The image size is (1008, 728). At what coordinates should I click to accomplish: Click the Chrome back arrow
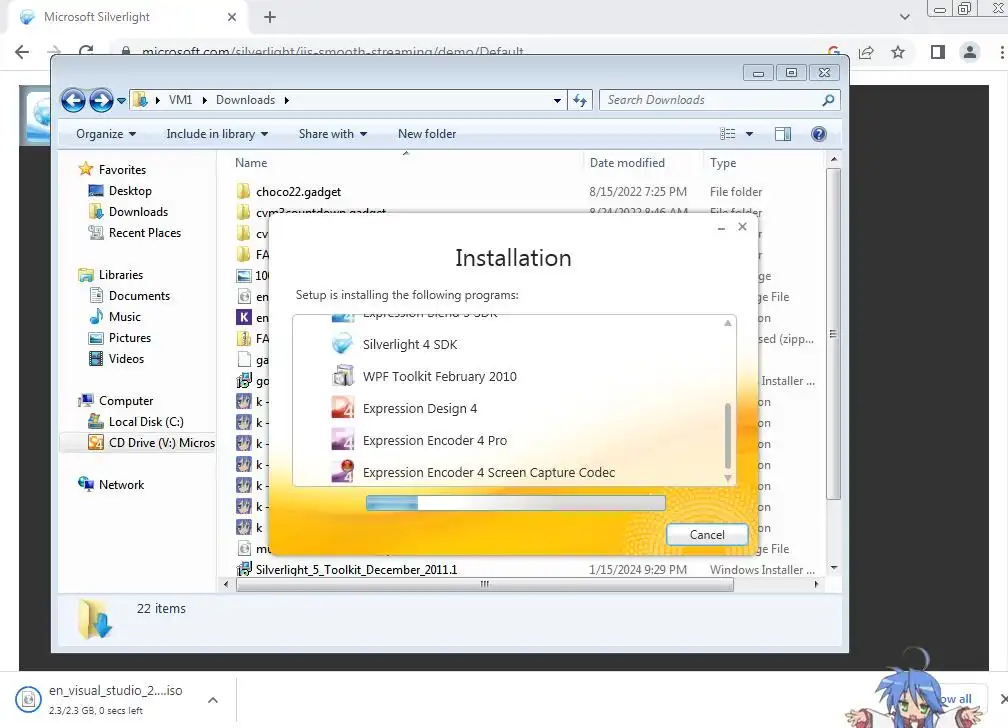coord(22,52)
